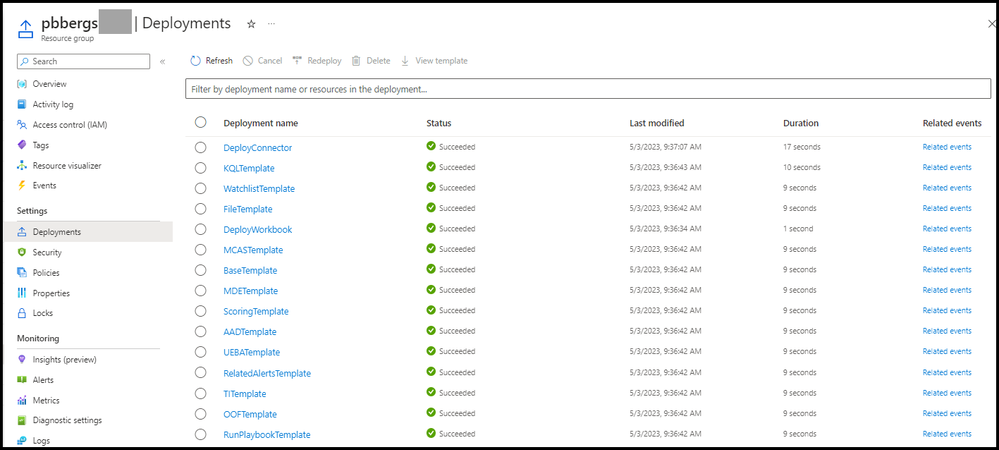Select the DeployConnector row radio button

[x=201, y=147]
